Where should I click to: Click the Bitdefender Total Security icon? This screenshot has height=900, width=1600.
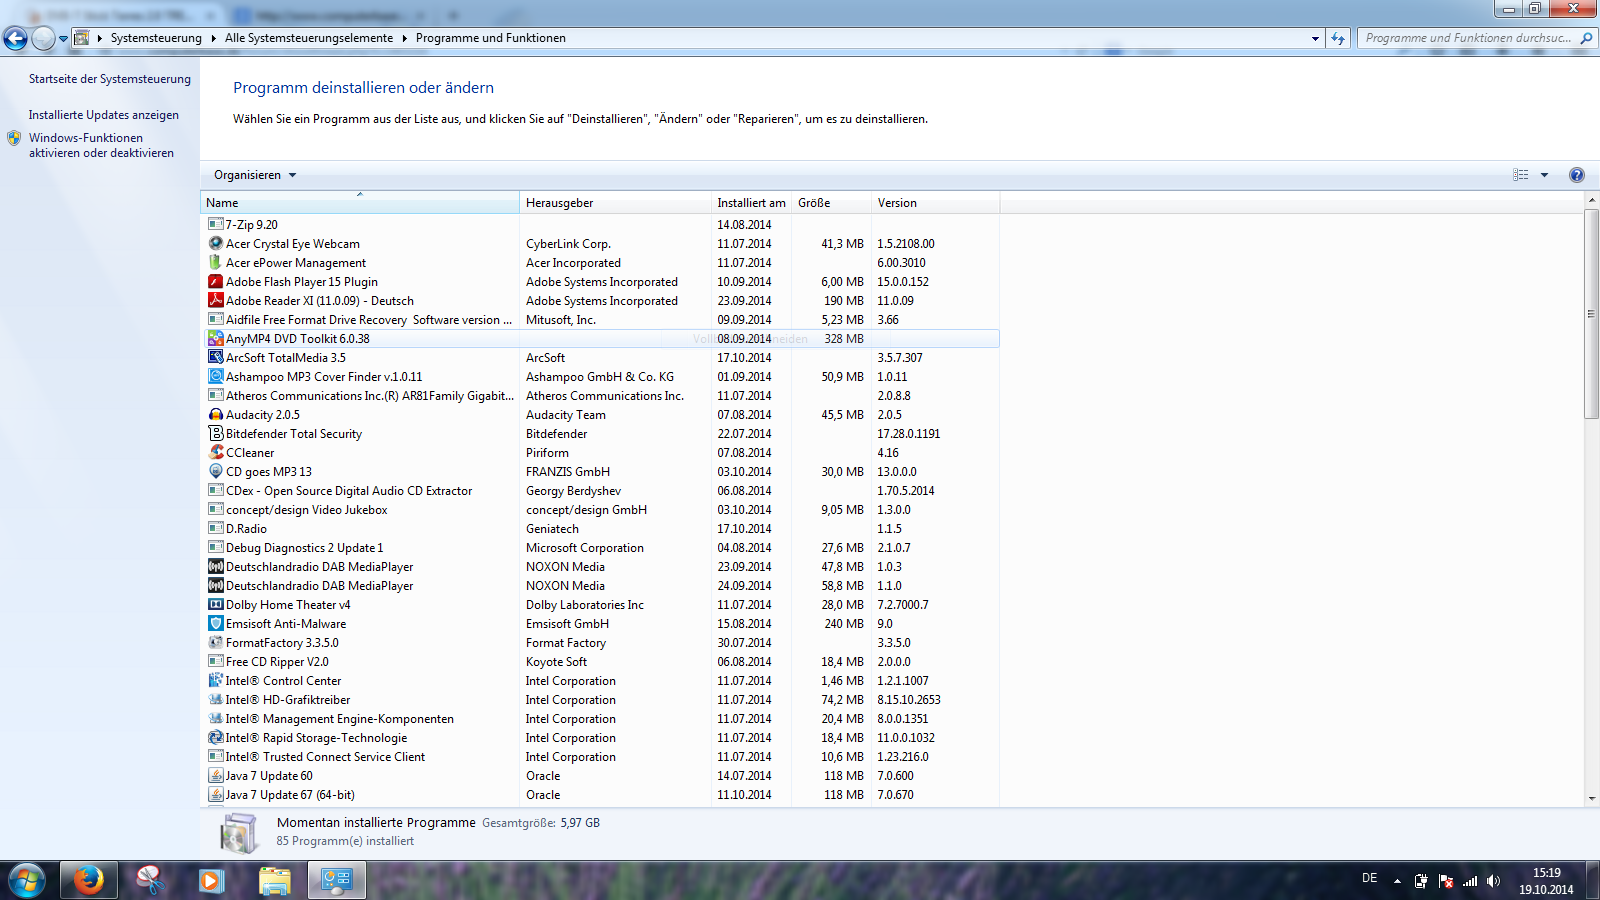[215, 434]
